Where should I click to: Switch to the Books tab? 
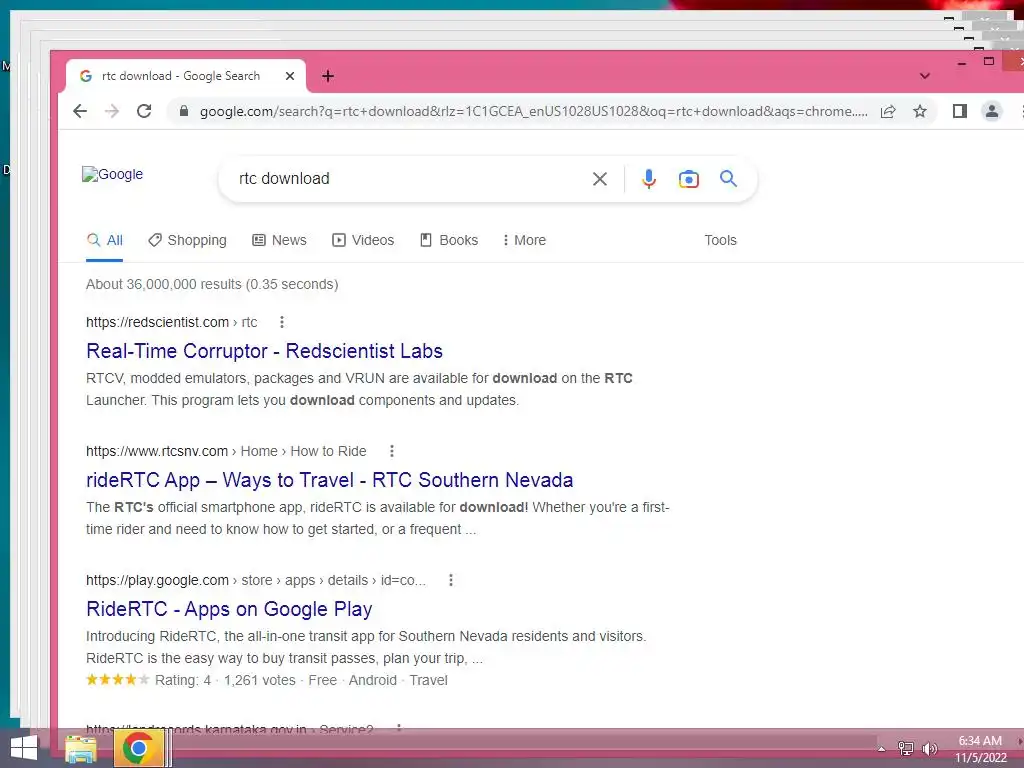point(449,240)
